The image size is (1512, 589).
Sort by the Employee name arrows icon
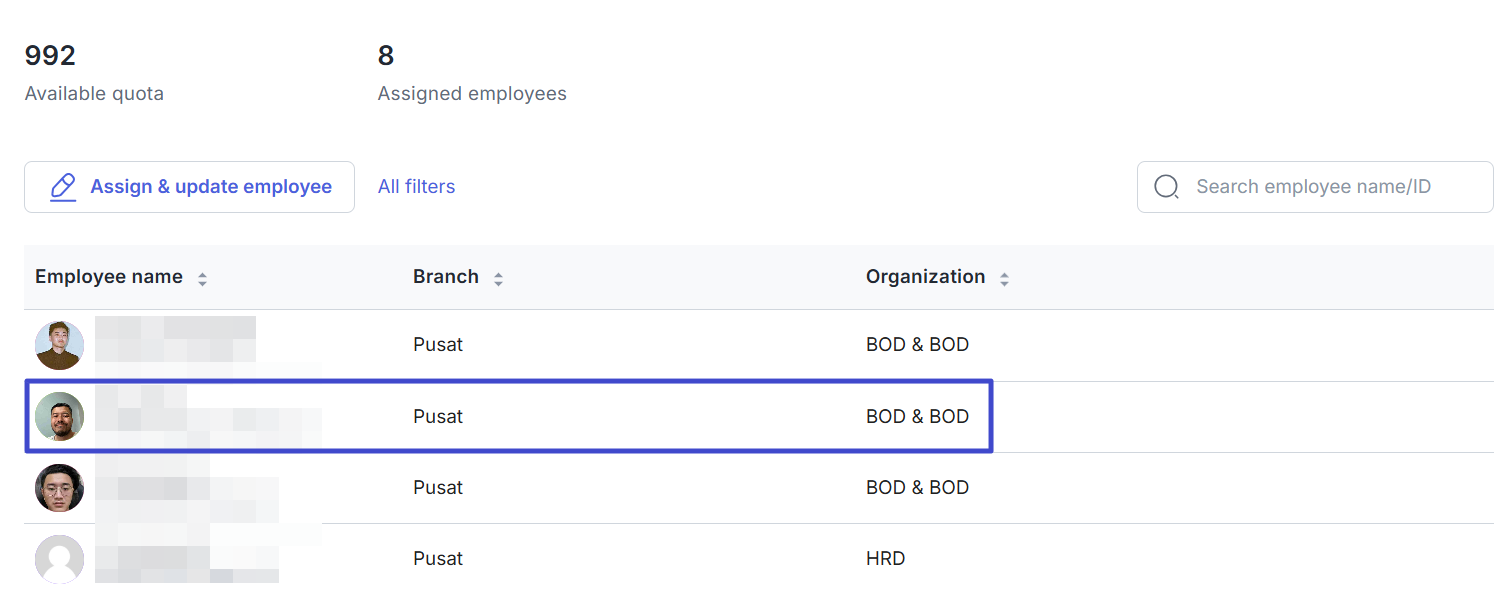pos(202,279)
